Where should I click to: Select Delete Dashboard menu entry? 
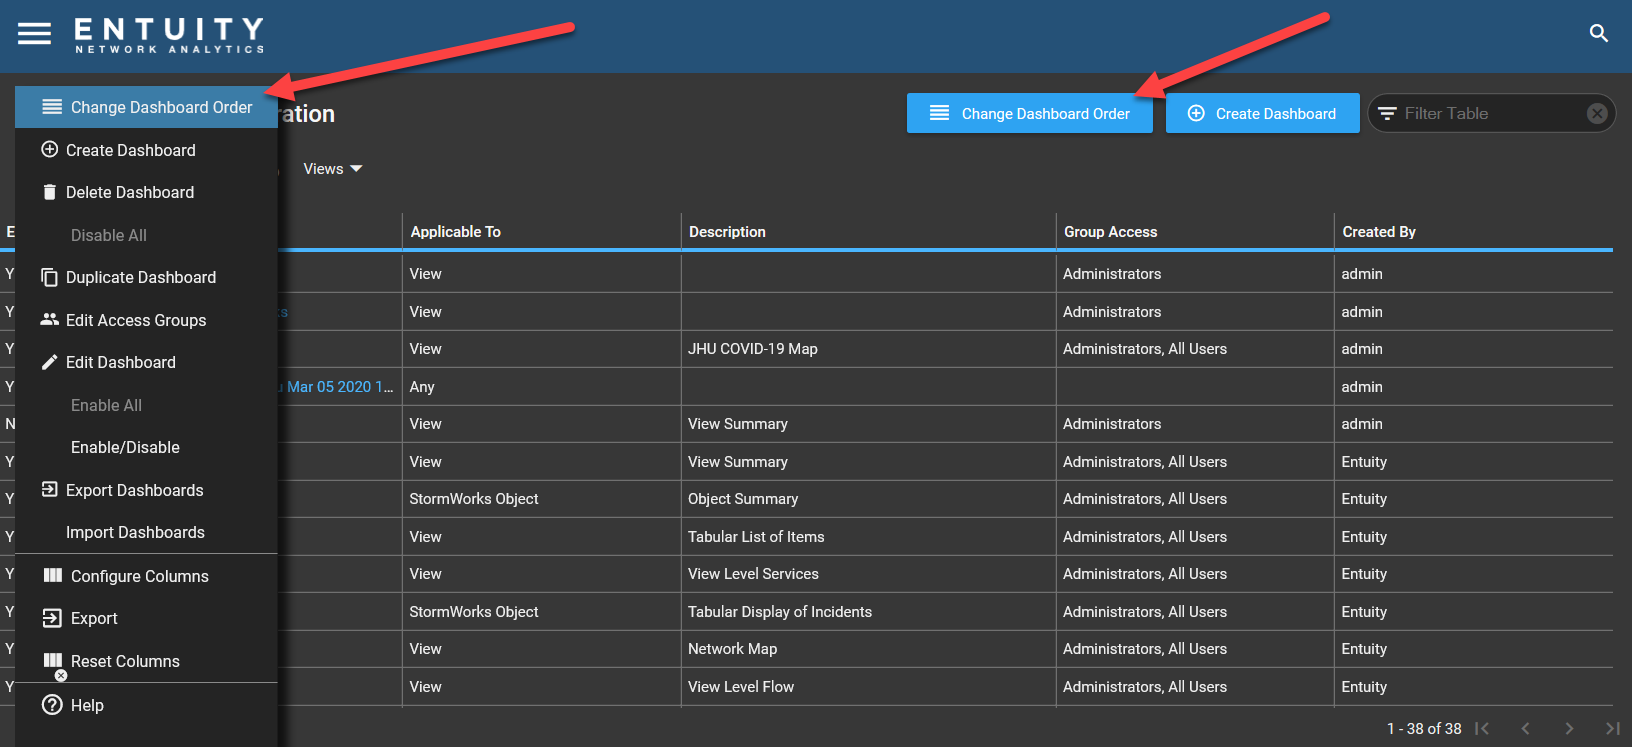[x=146, y=192]
